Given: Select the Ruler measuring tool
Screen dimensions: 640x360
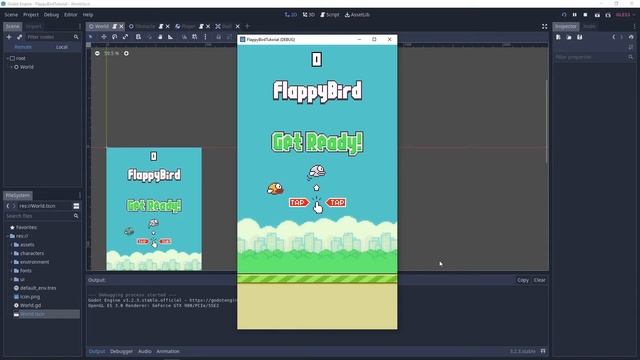Looking at the screenshot, I should click(171, 37).
